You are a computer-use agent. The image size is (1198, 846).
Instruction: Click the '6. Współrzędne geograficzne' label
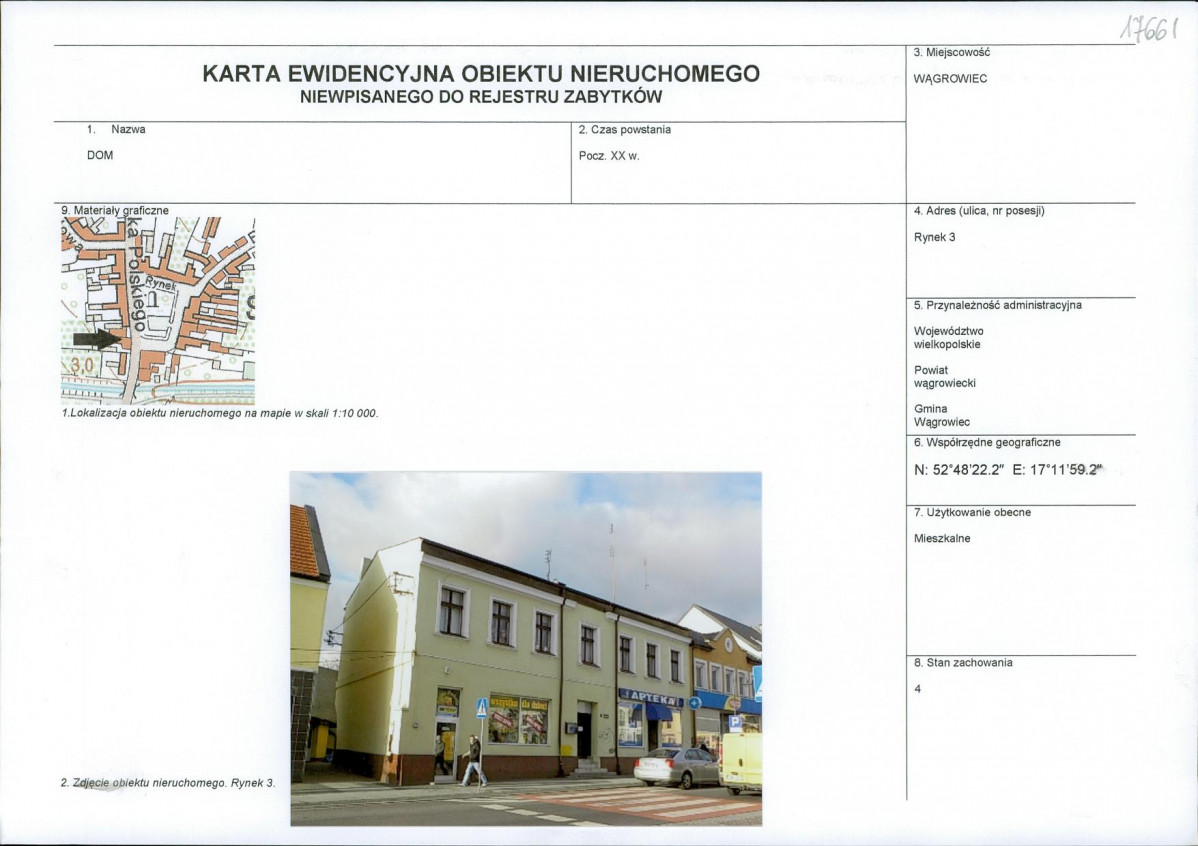click(986, 442)
